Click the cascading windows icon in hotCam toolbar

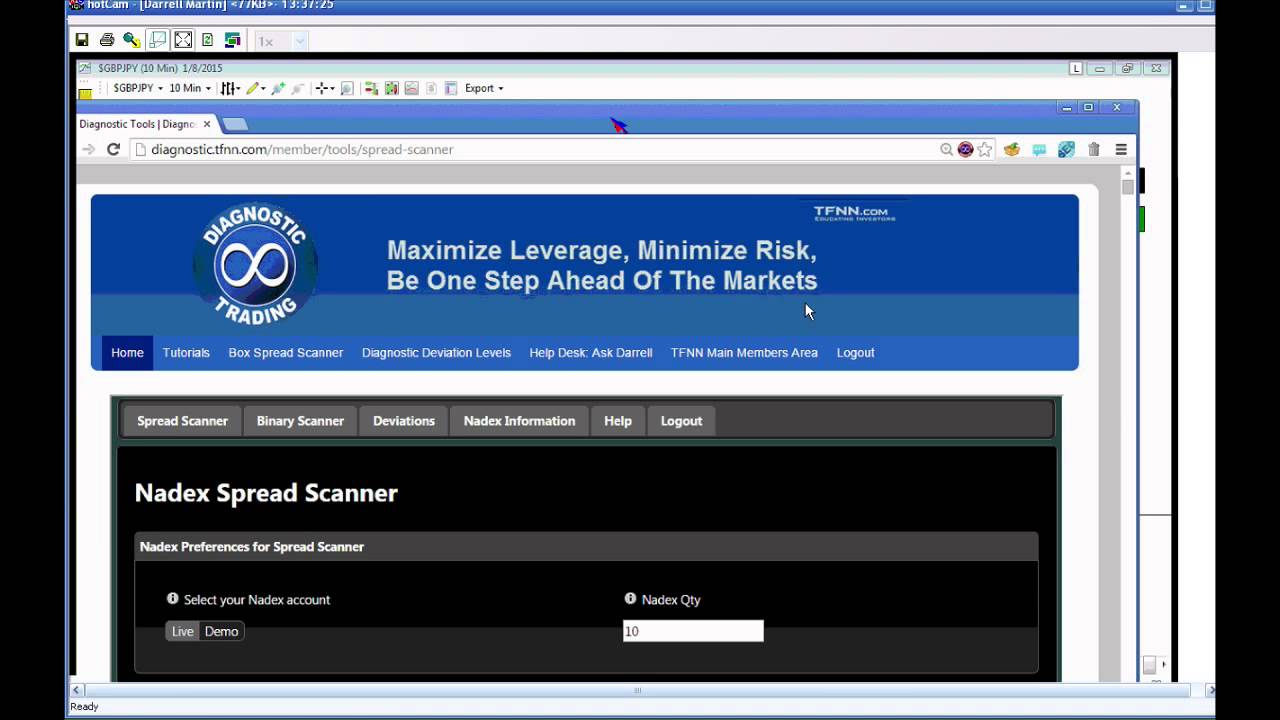pos(233,40)
